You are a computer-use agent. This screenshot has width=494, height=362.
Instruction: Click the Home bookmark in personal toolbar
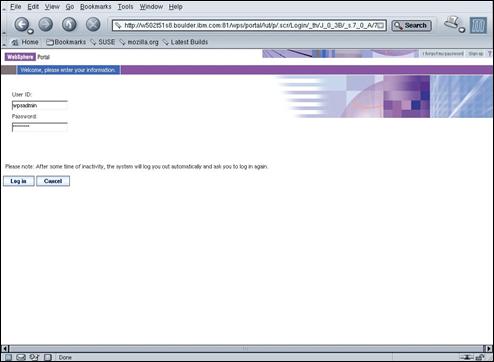click(x=25, y=42)
